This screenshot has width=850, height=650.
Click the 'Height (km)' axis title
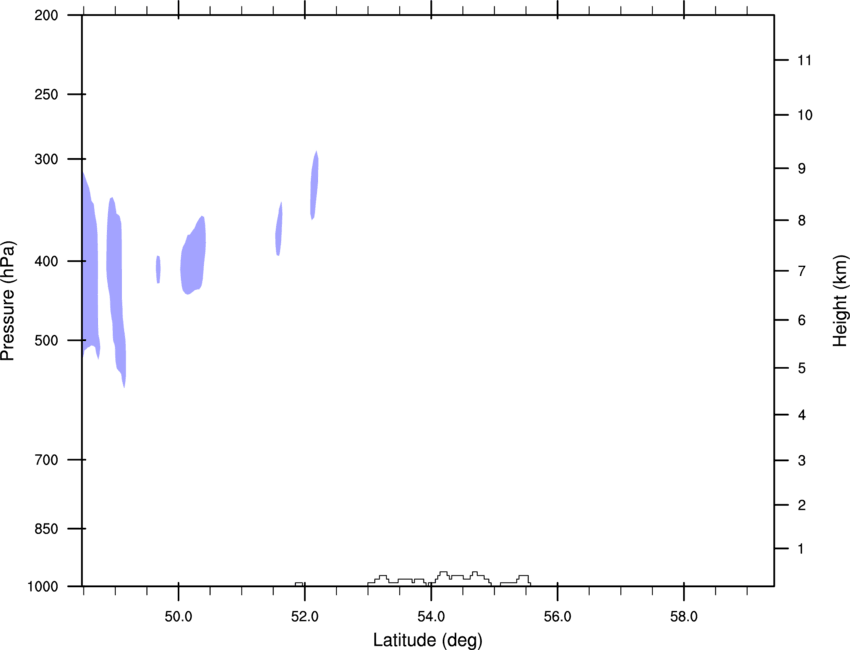coord(840,300)
